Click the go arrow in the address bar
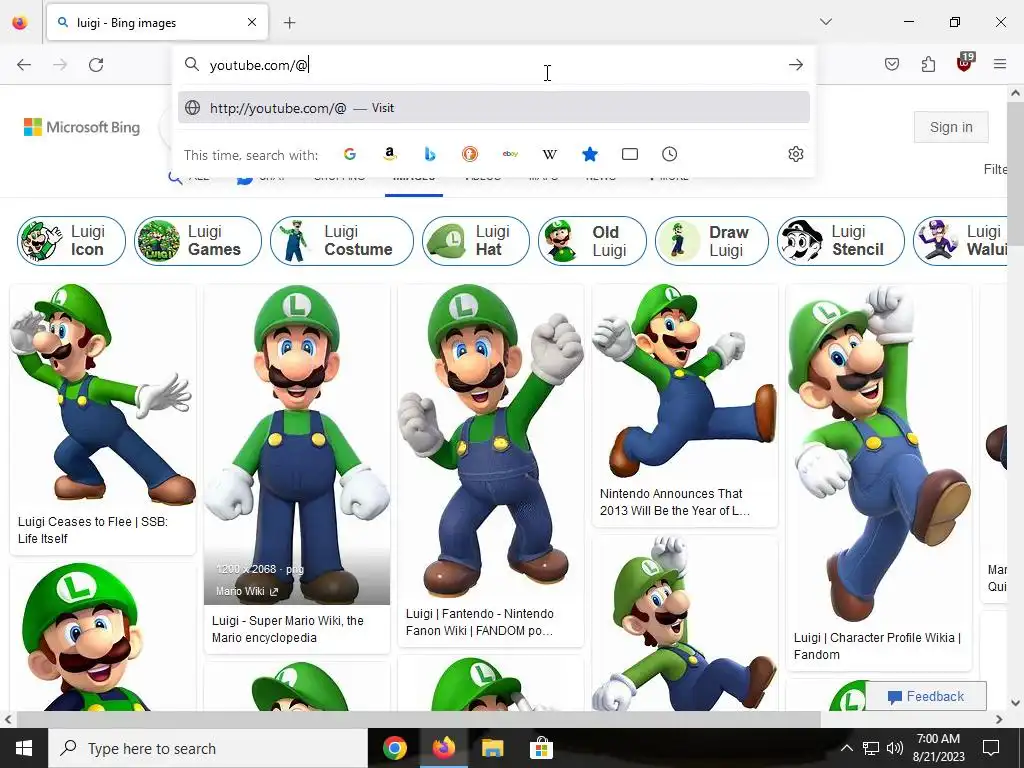Image resolution: width=1024 pixels, height=768 pixels. pos(795,65)
